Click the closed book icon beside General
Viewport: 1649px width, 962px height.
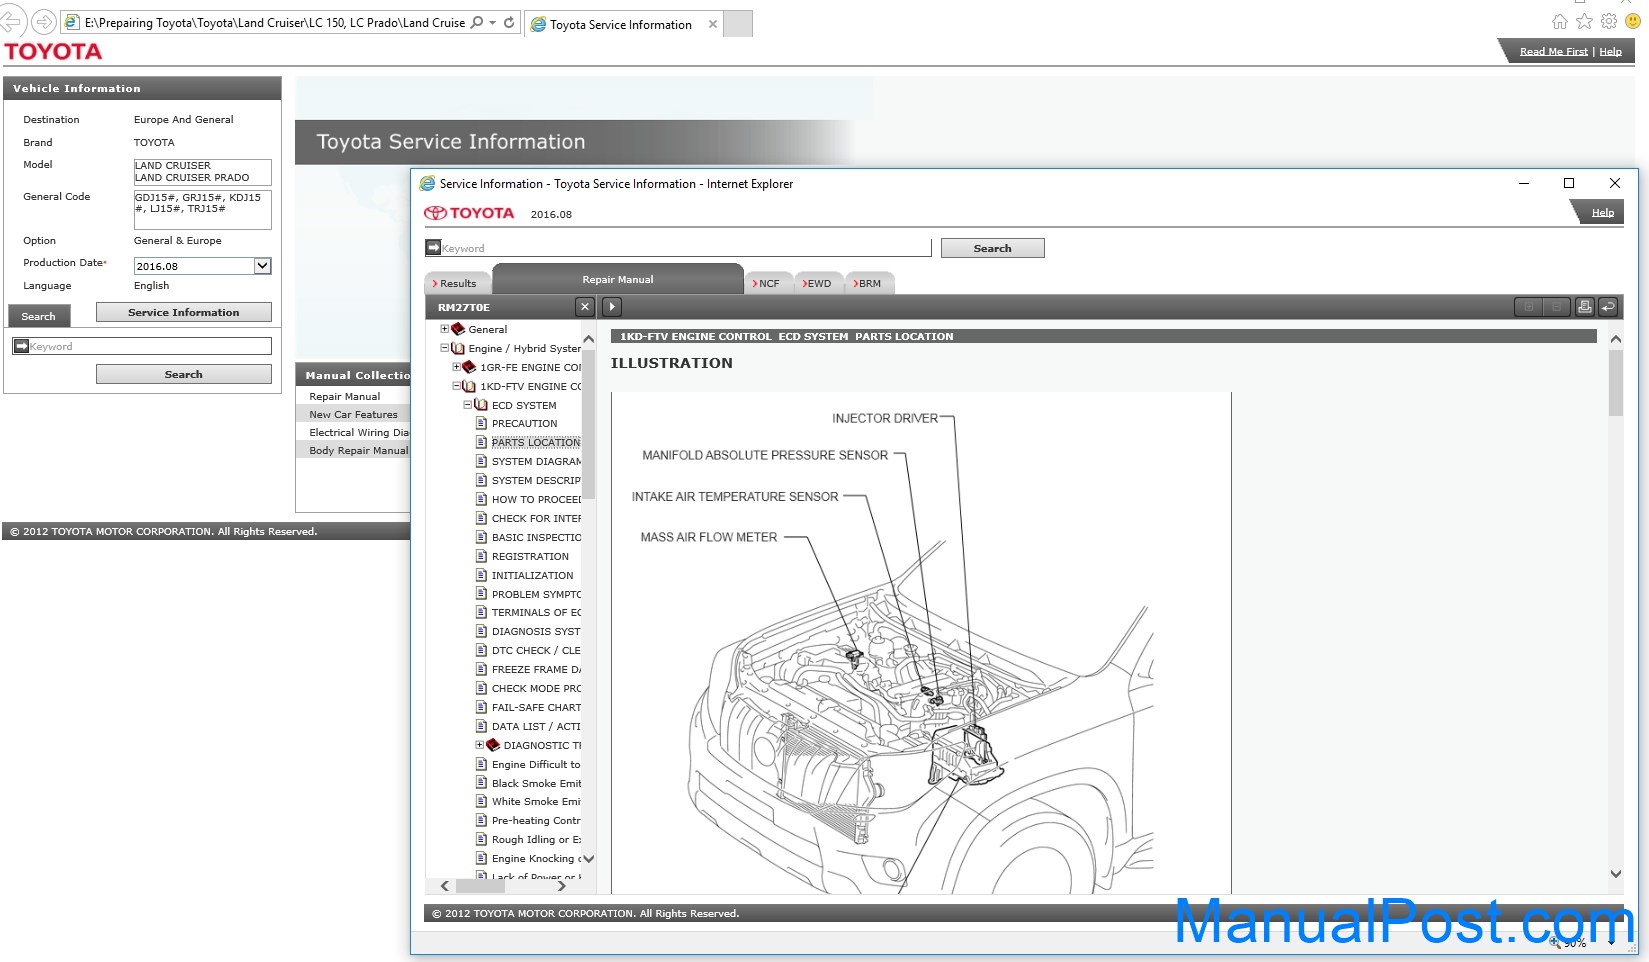coord(458,329)
